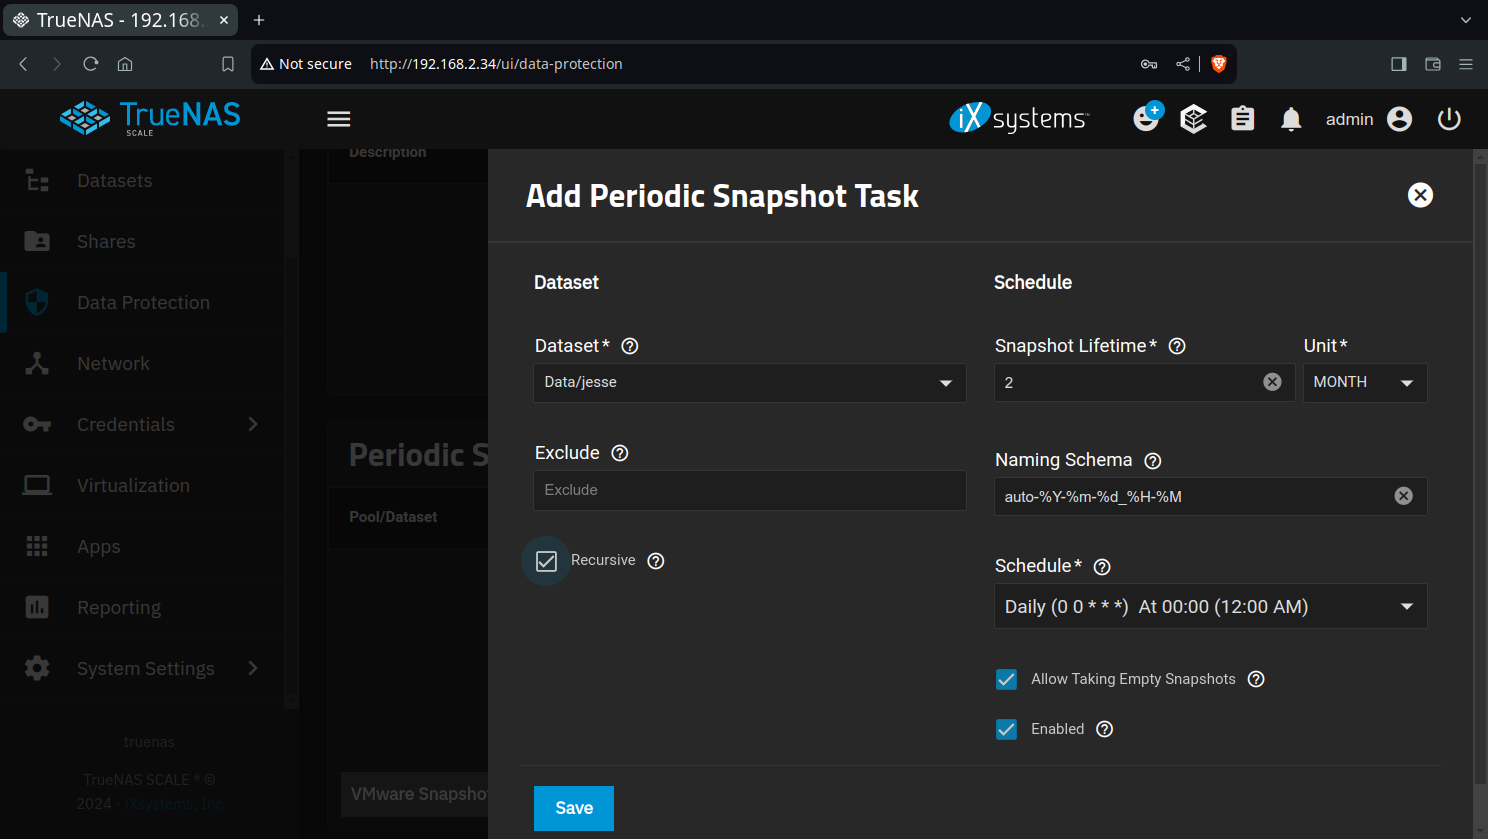The width and height of the screenshot is (1488, 839).
Task: Open Virtualization in the sidebar
Action: [x=142, y=486]
